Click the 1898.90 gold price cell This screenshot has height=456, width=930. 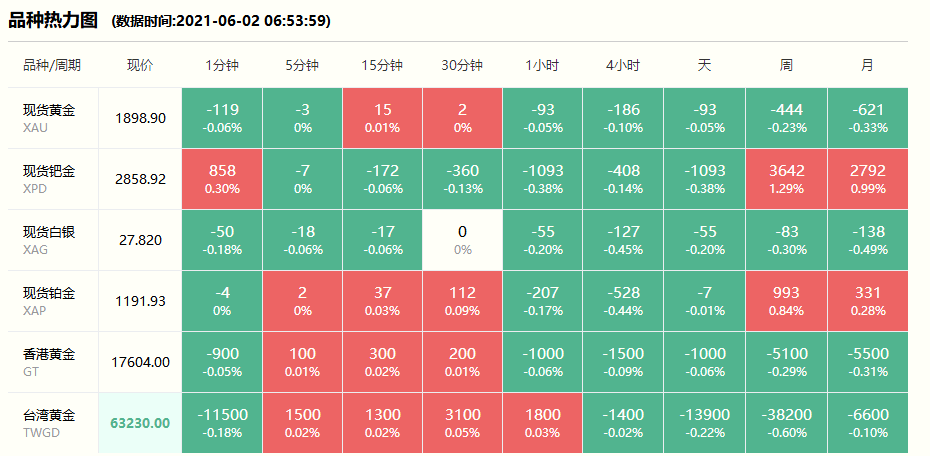coord(140,118)
